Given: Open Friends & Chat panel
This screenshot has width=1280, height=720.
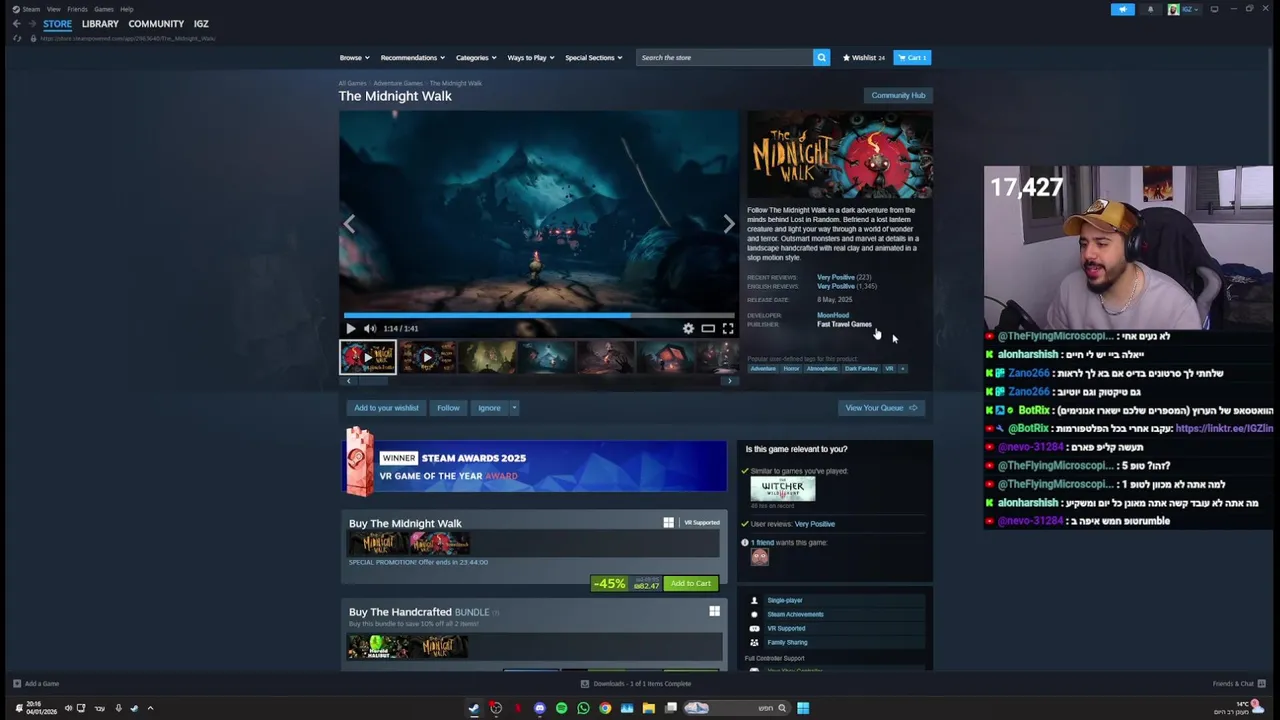Looking at the screenshot, I should [1239, 684].
